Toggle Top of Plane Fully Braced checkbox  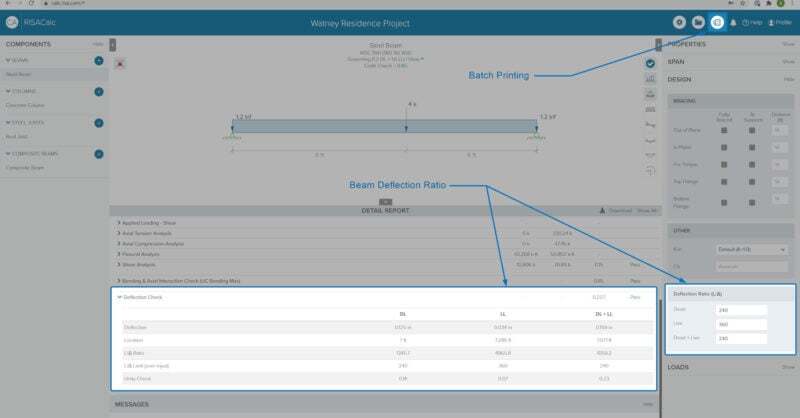724,131
